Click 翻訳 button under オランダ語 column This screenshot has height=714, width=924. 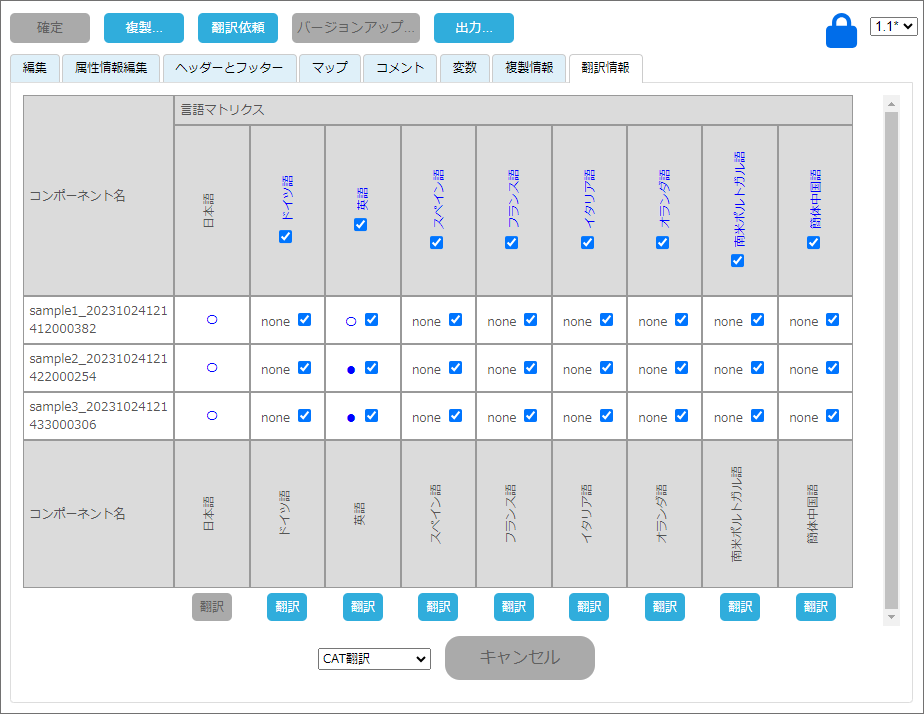[x=665, y=607]
